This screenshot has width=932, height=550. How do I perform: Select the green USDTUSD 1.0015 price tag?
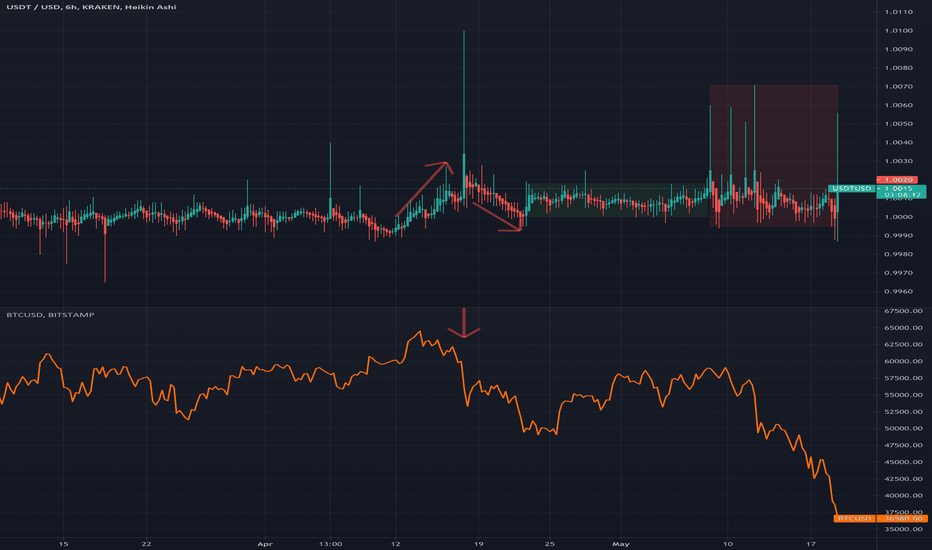[877, 191]
